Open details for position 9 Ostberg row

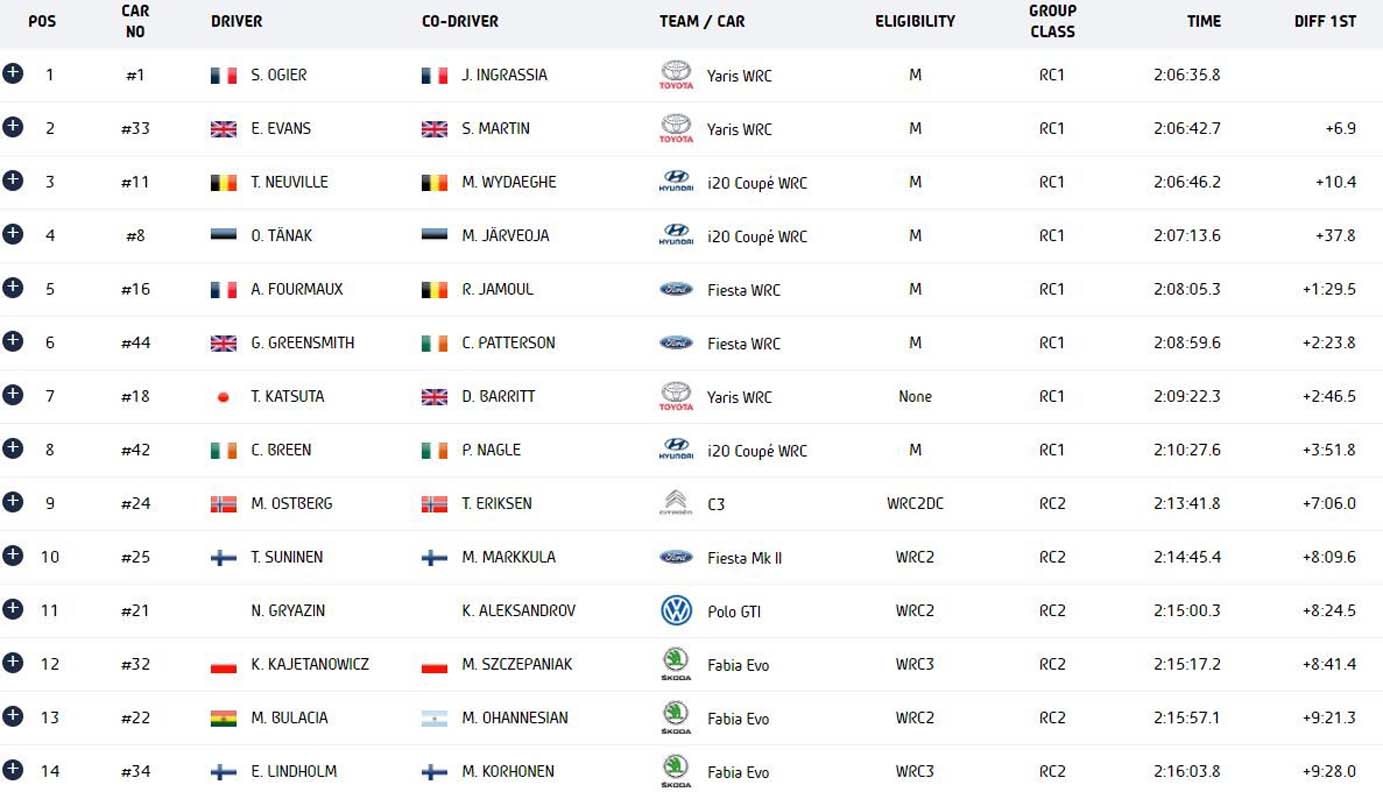pos(13,501)
